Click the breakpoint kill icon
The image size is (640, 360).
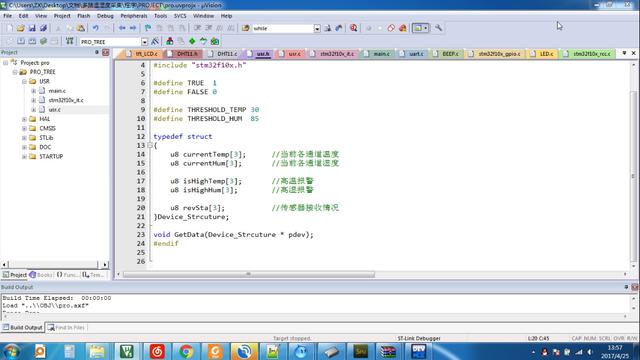[402, 28]
